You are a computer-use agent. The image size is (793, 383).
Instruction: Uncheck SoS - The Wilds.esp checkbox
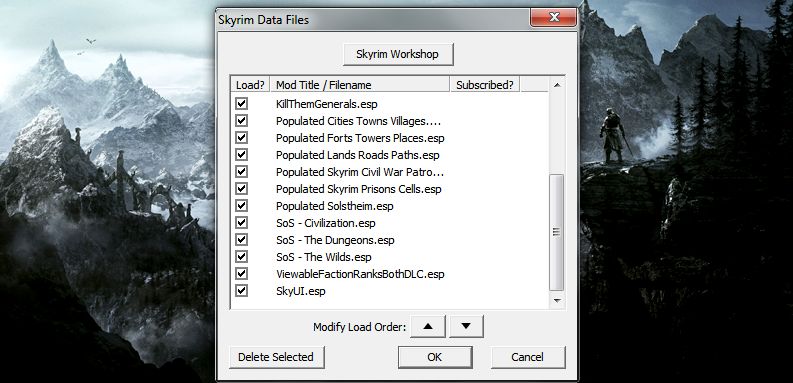point(241,257)
